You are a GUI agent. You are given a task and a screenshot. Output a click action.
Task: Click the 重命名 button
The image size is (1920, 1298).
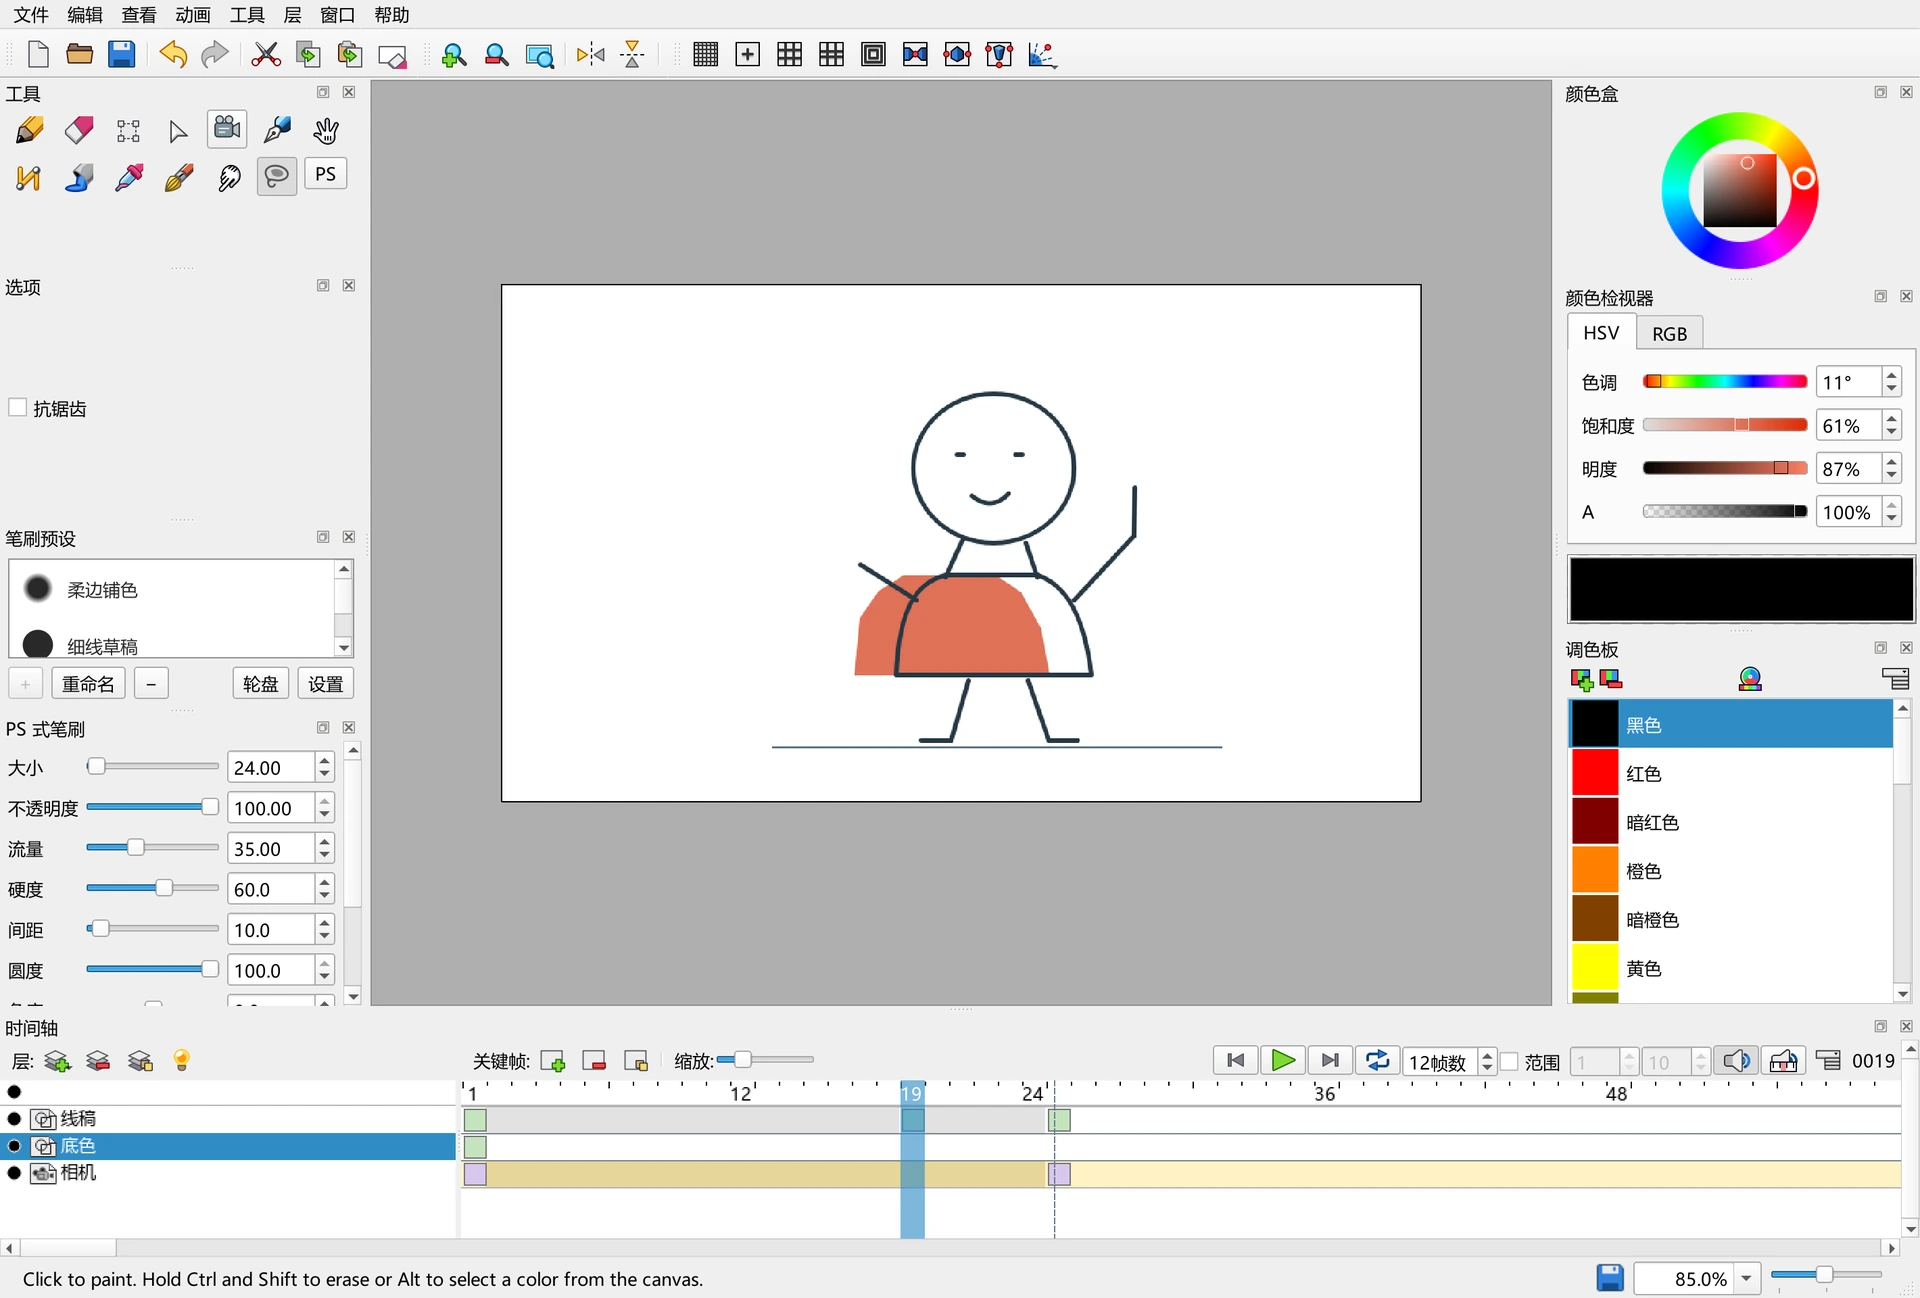(88, 684)
